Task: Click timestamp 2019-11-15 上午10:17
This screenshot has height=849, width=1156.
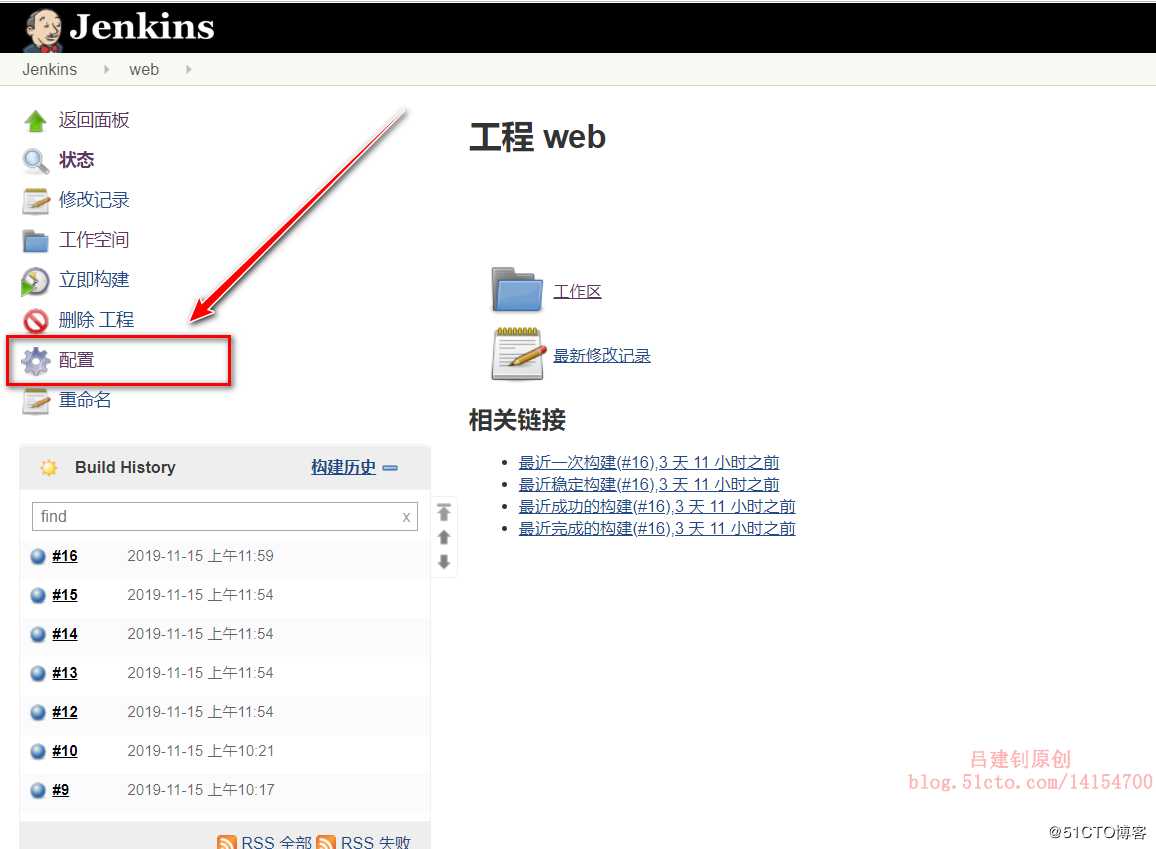Action: click(201, 791)
